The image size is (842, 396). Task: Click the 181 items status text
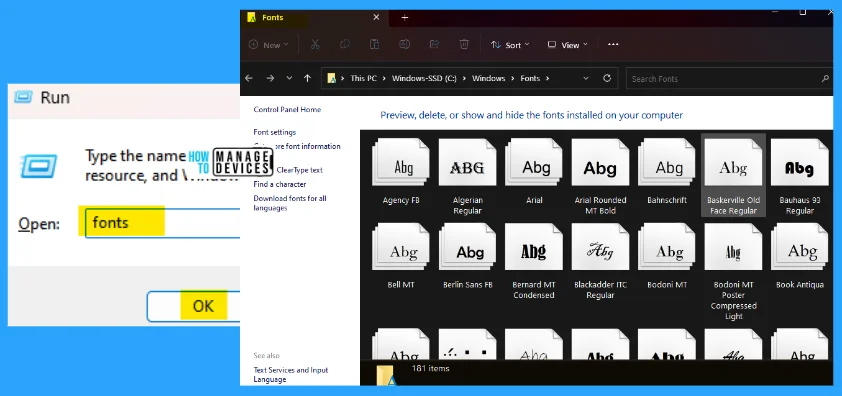click(431, 369)
